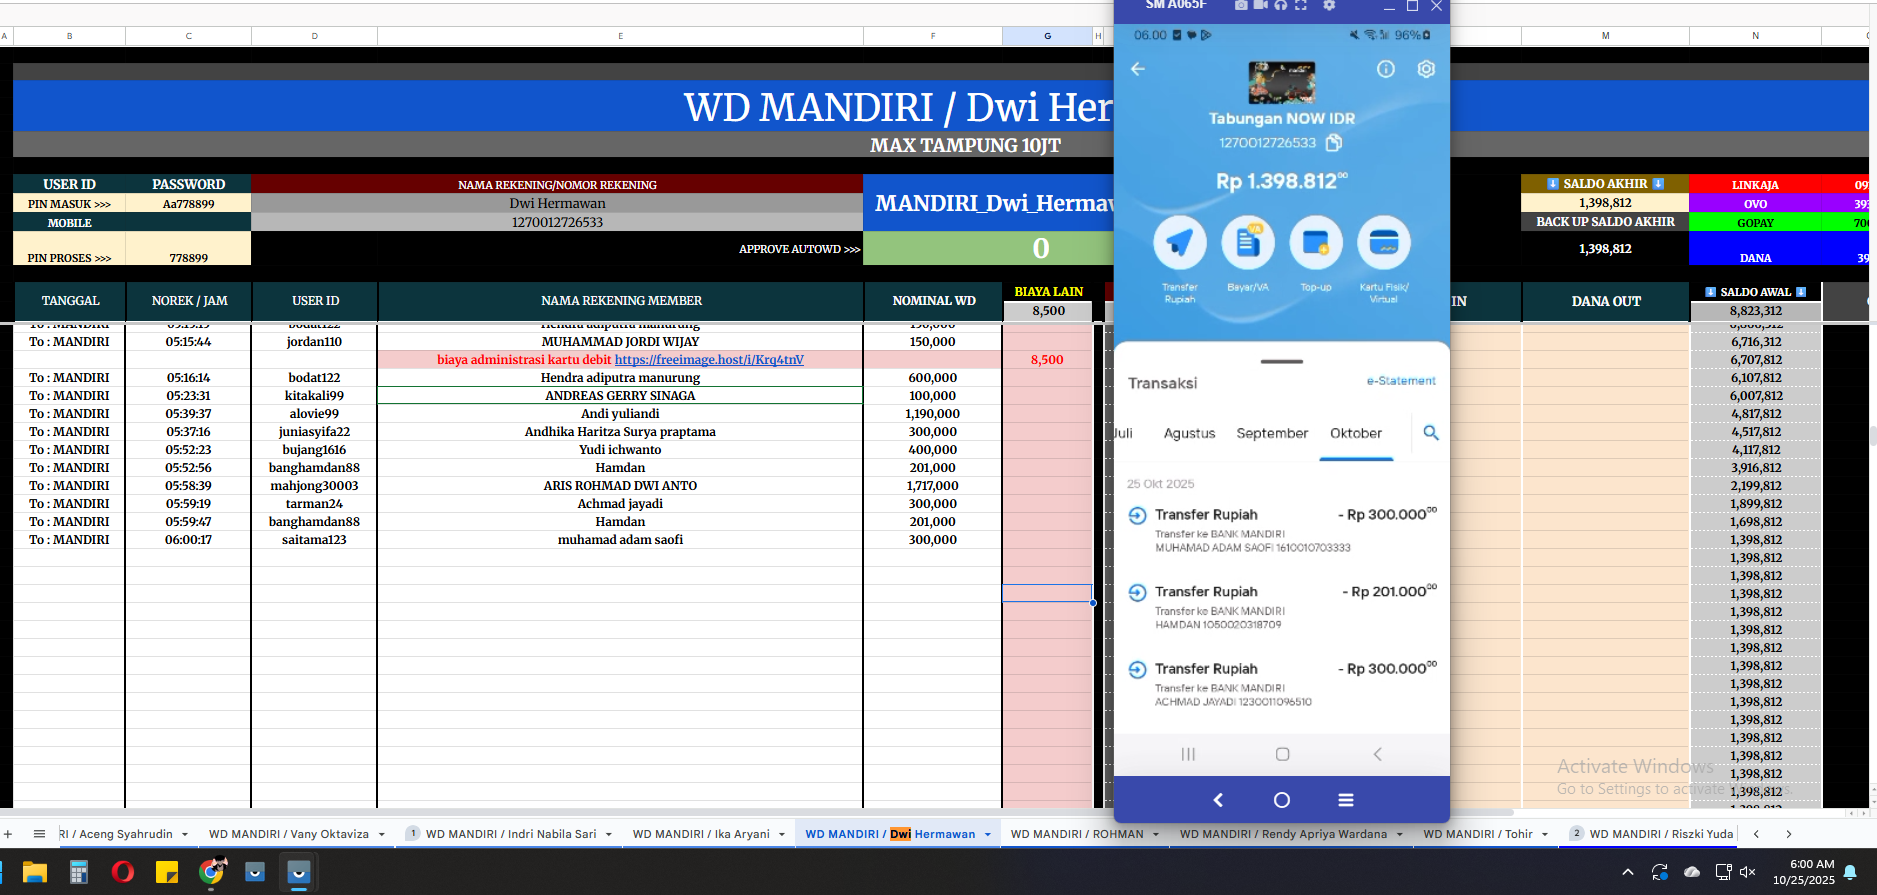Select the Oktober month tab in transactions
The height and width of the screenshot is (895, 1877).
tap(1356, 433)
